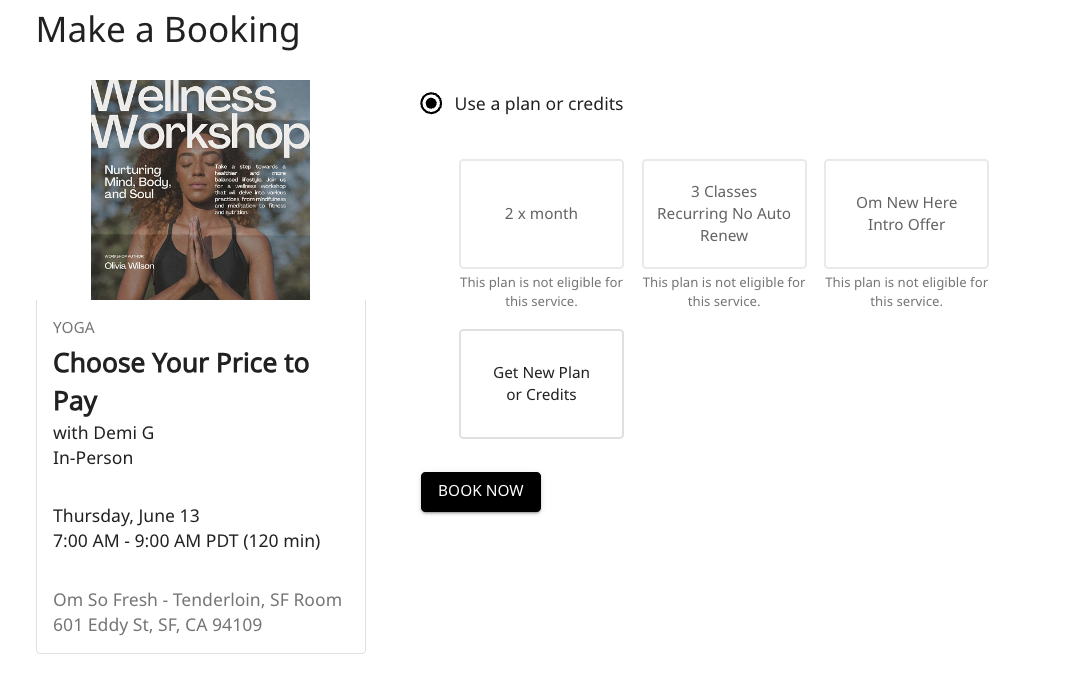
Task: Pick the "3 Classes Recurring No Auto Renew" plan
Action: click(723, 214)
